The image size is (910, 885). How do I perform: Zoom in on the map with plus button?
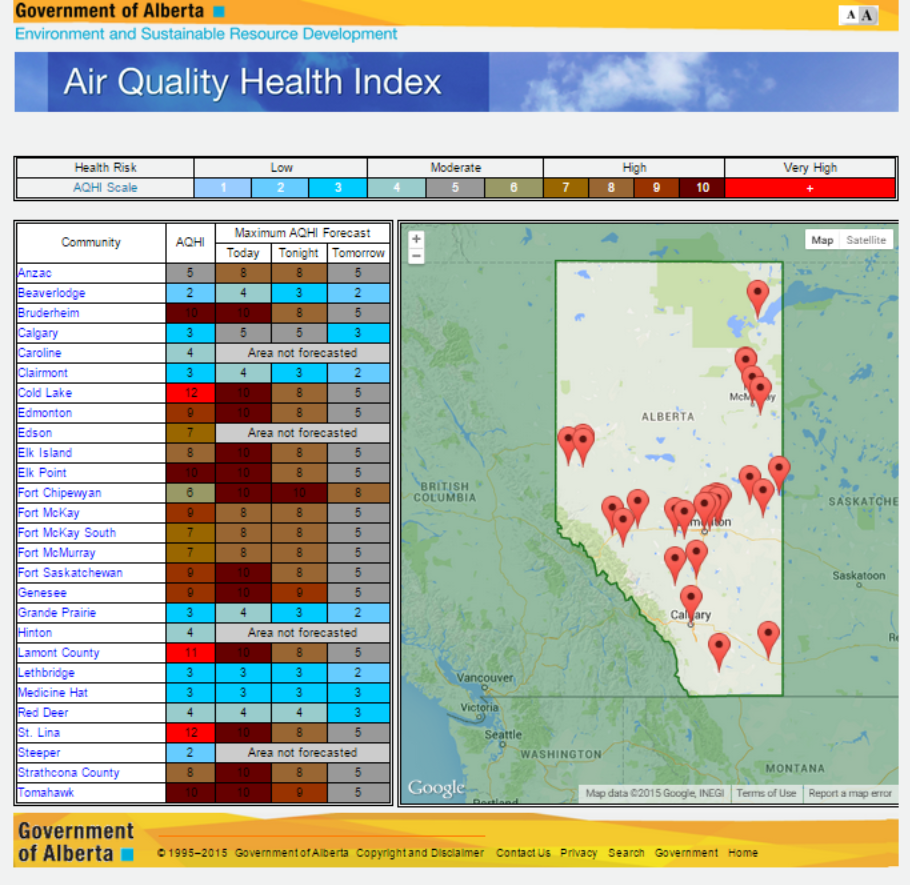coord(416,239)
